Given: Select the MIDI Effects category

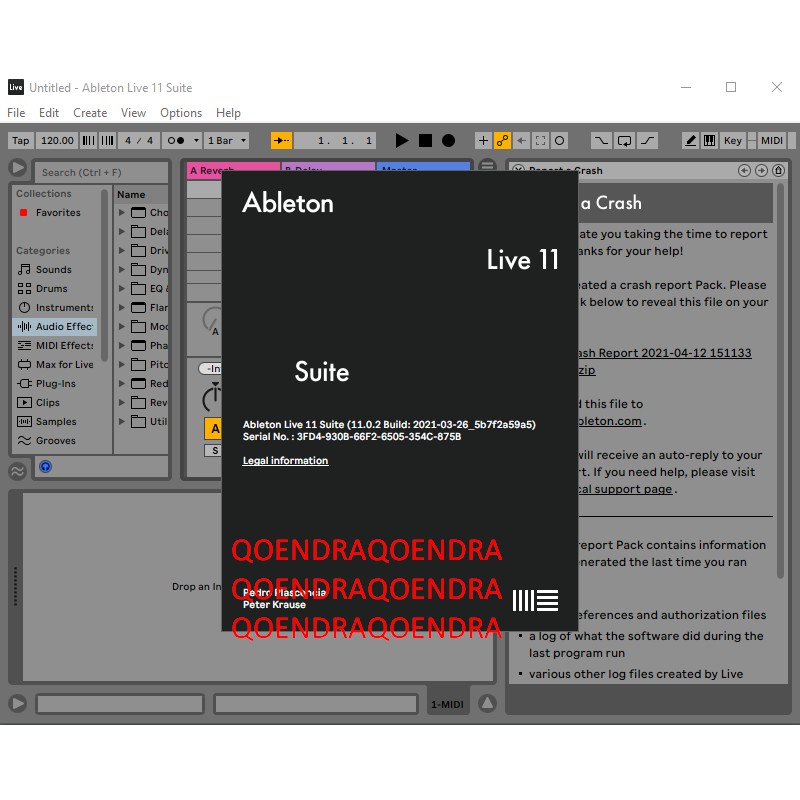Looking at the screenshot, I should 56,345.
